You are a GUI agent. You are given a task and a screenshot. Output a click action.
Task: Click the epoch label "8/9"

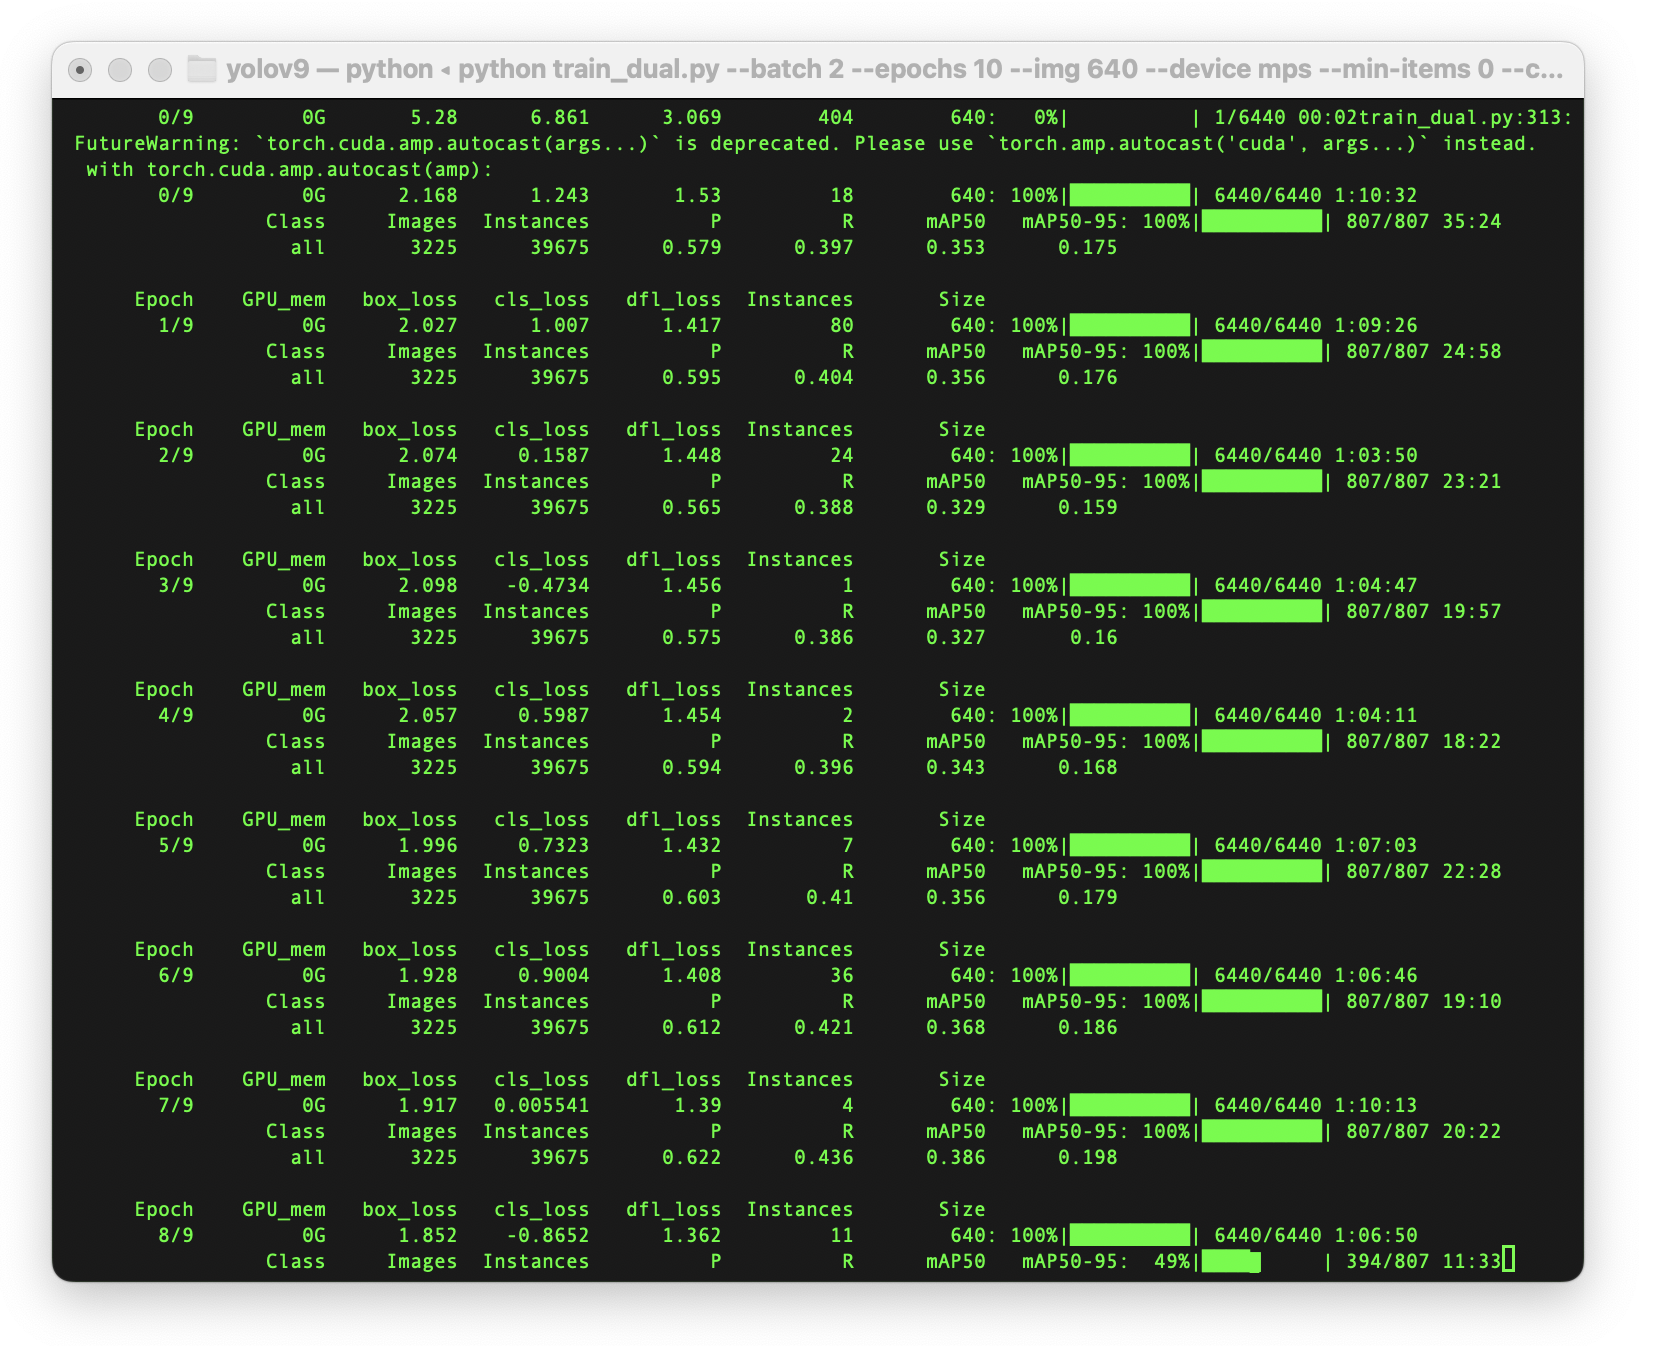176,1235
